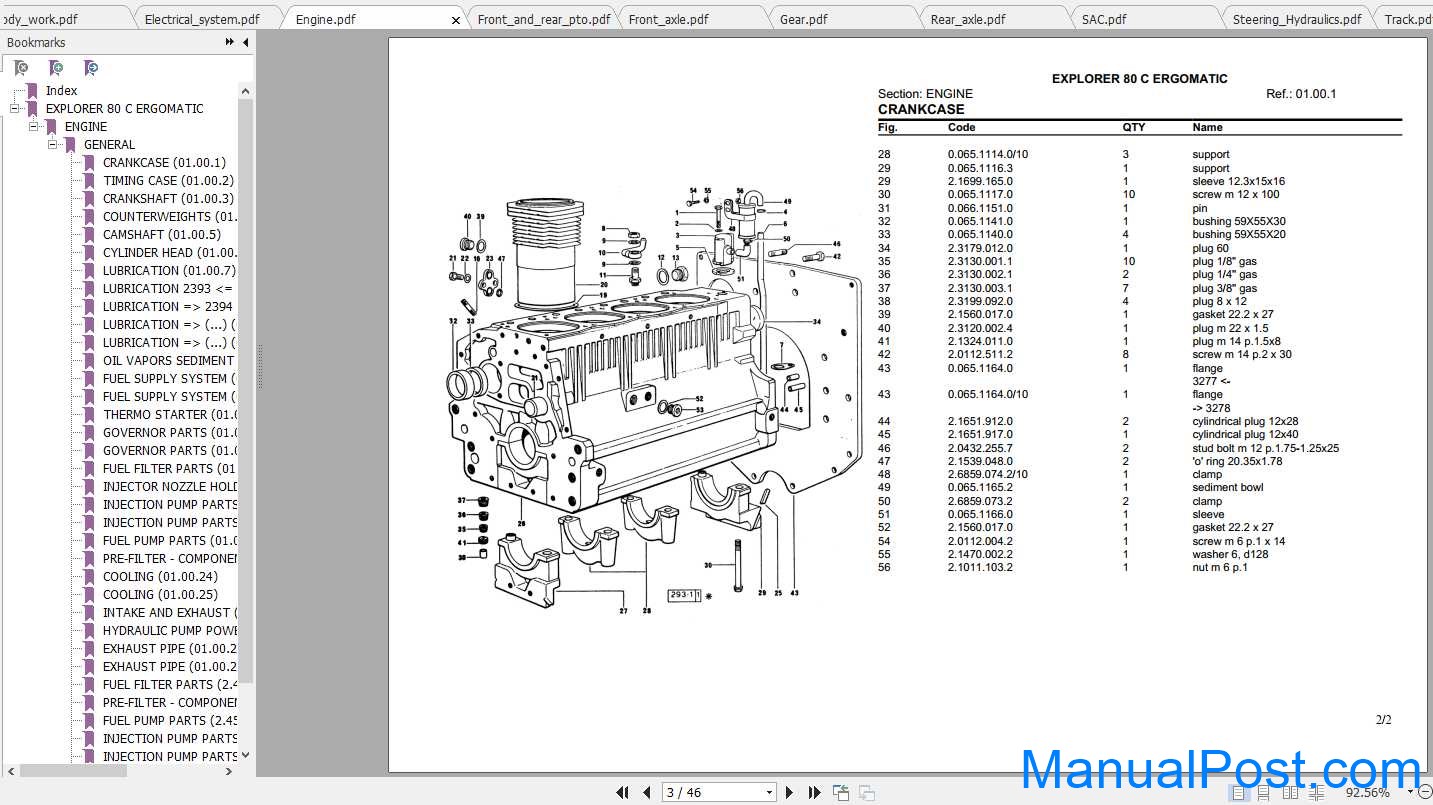Go to the previous page
Screen dimensions: 1433x805
point(647,792)
